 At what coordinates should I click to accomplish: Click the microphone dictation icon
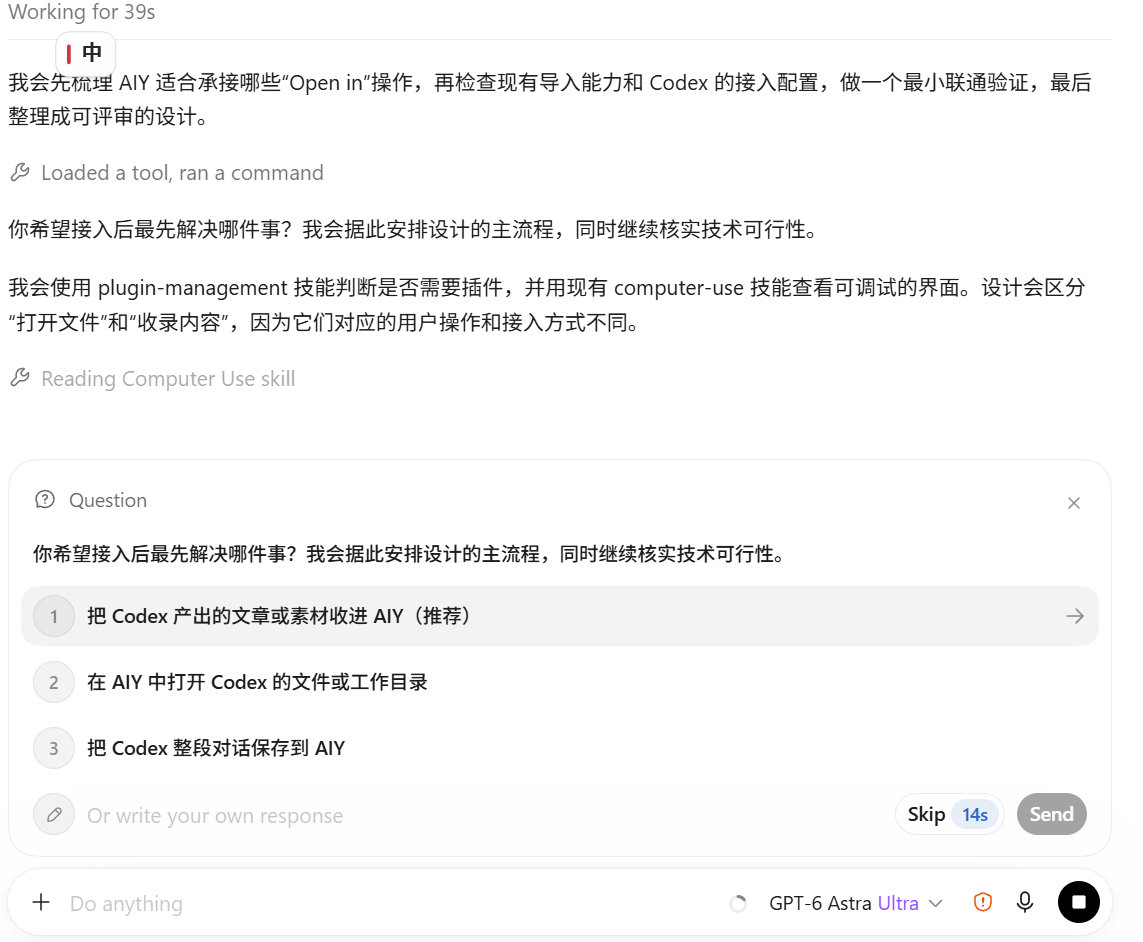point(1025,903)
